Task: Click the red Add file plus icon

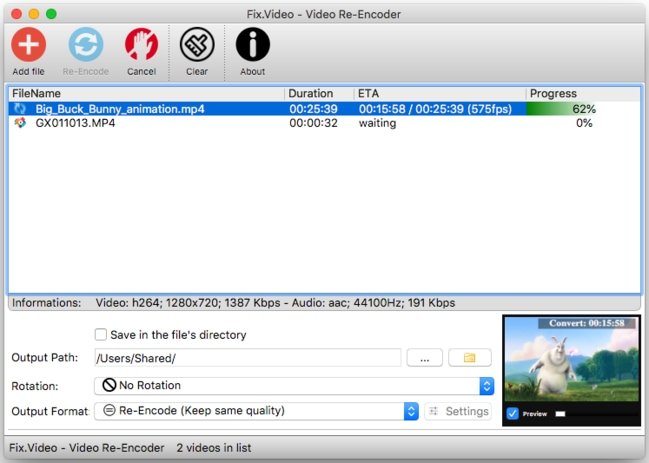Action: (x=28, y=44)
